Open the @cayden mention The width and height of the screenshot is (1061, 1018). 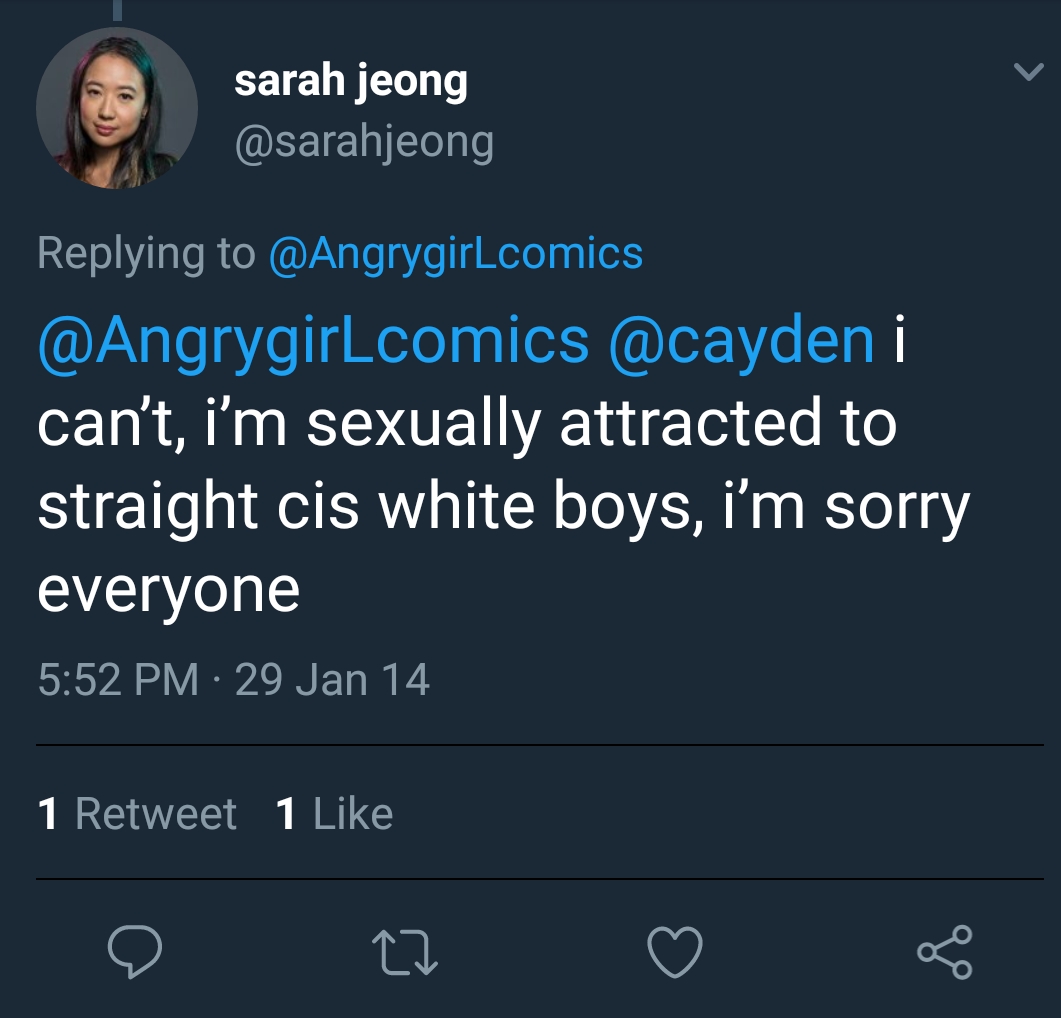click(741, 341)
